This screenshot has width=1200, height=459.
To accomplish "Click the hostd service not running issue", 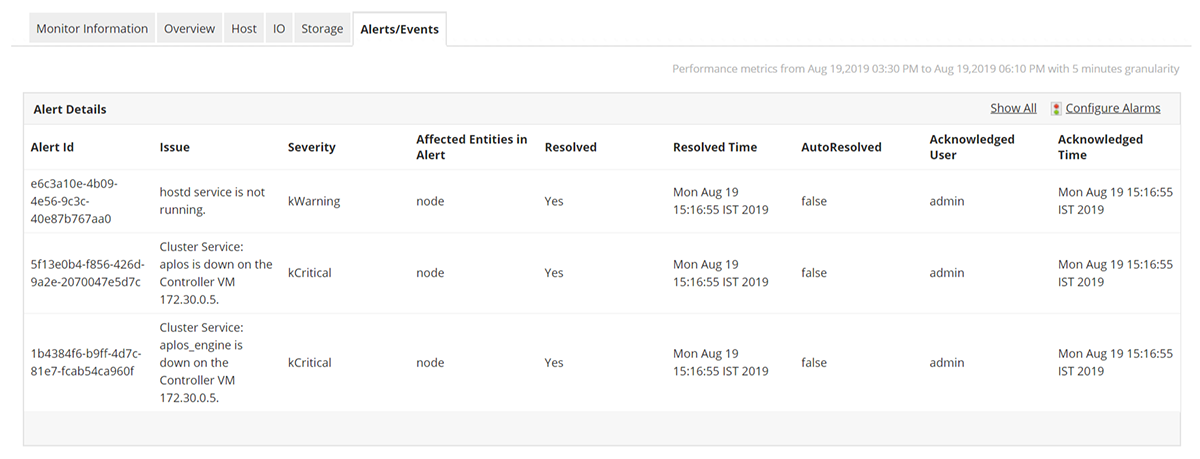I will (212, 201).
